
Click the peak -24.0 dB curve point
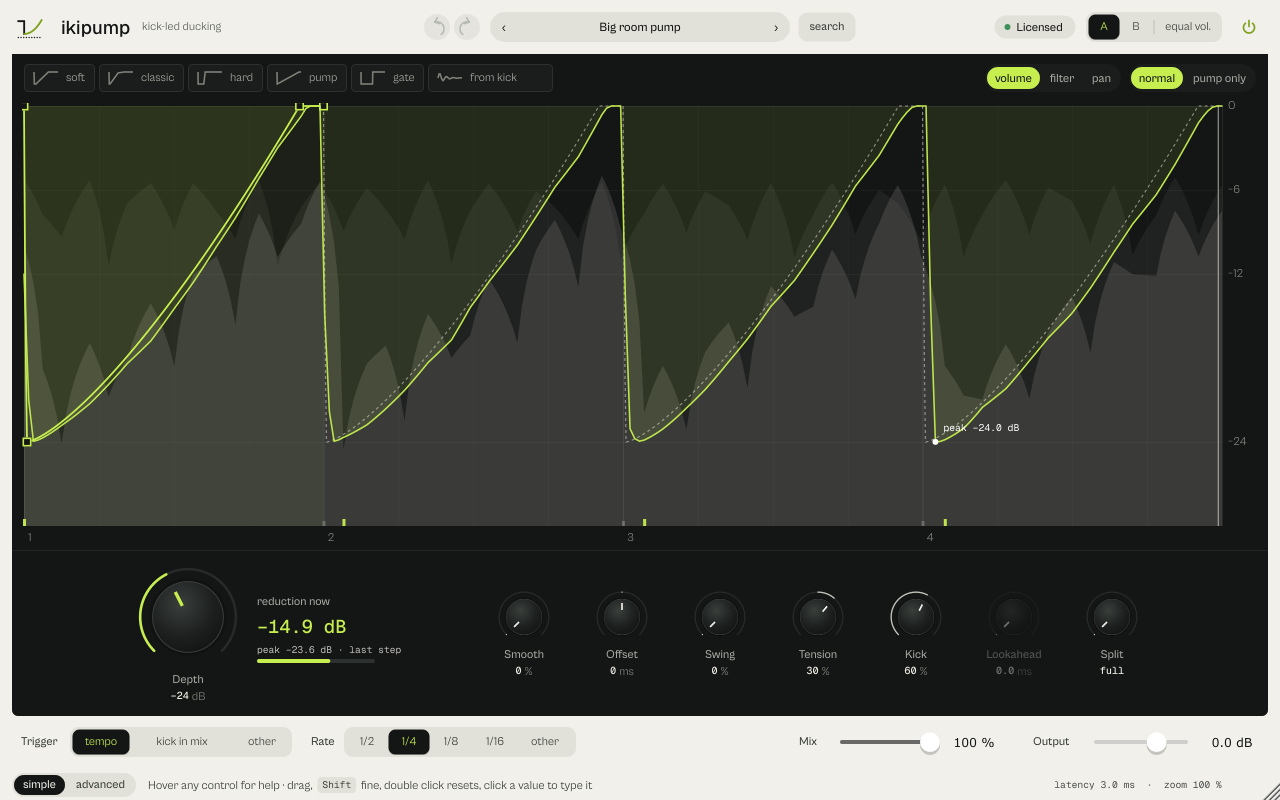click(x=935, y=441)
